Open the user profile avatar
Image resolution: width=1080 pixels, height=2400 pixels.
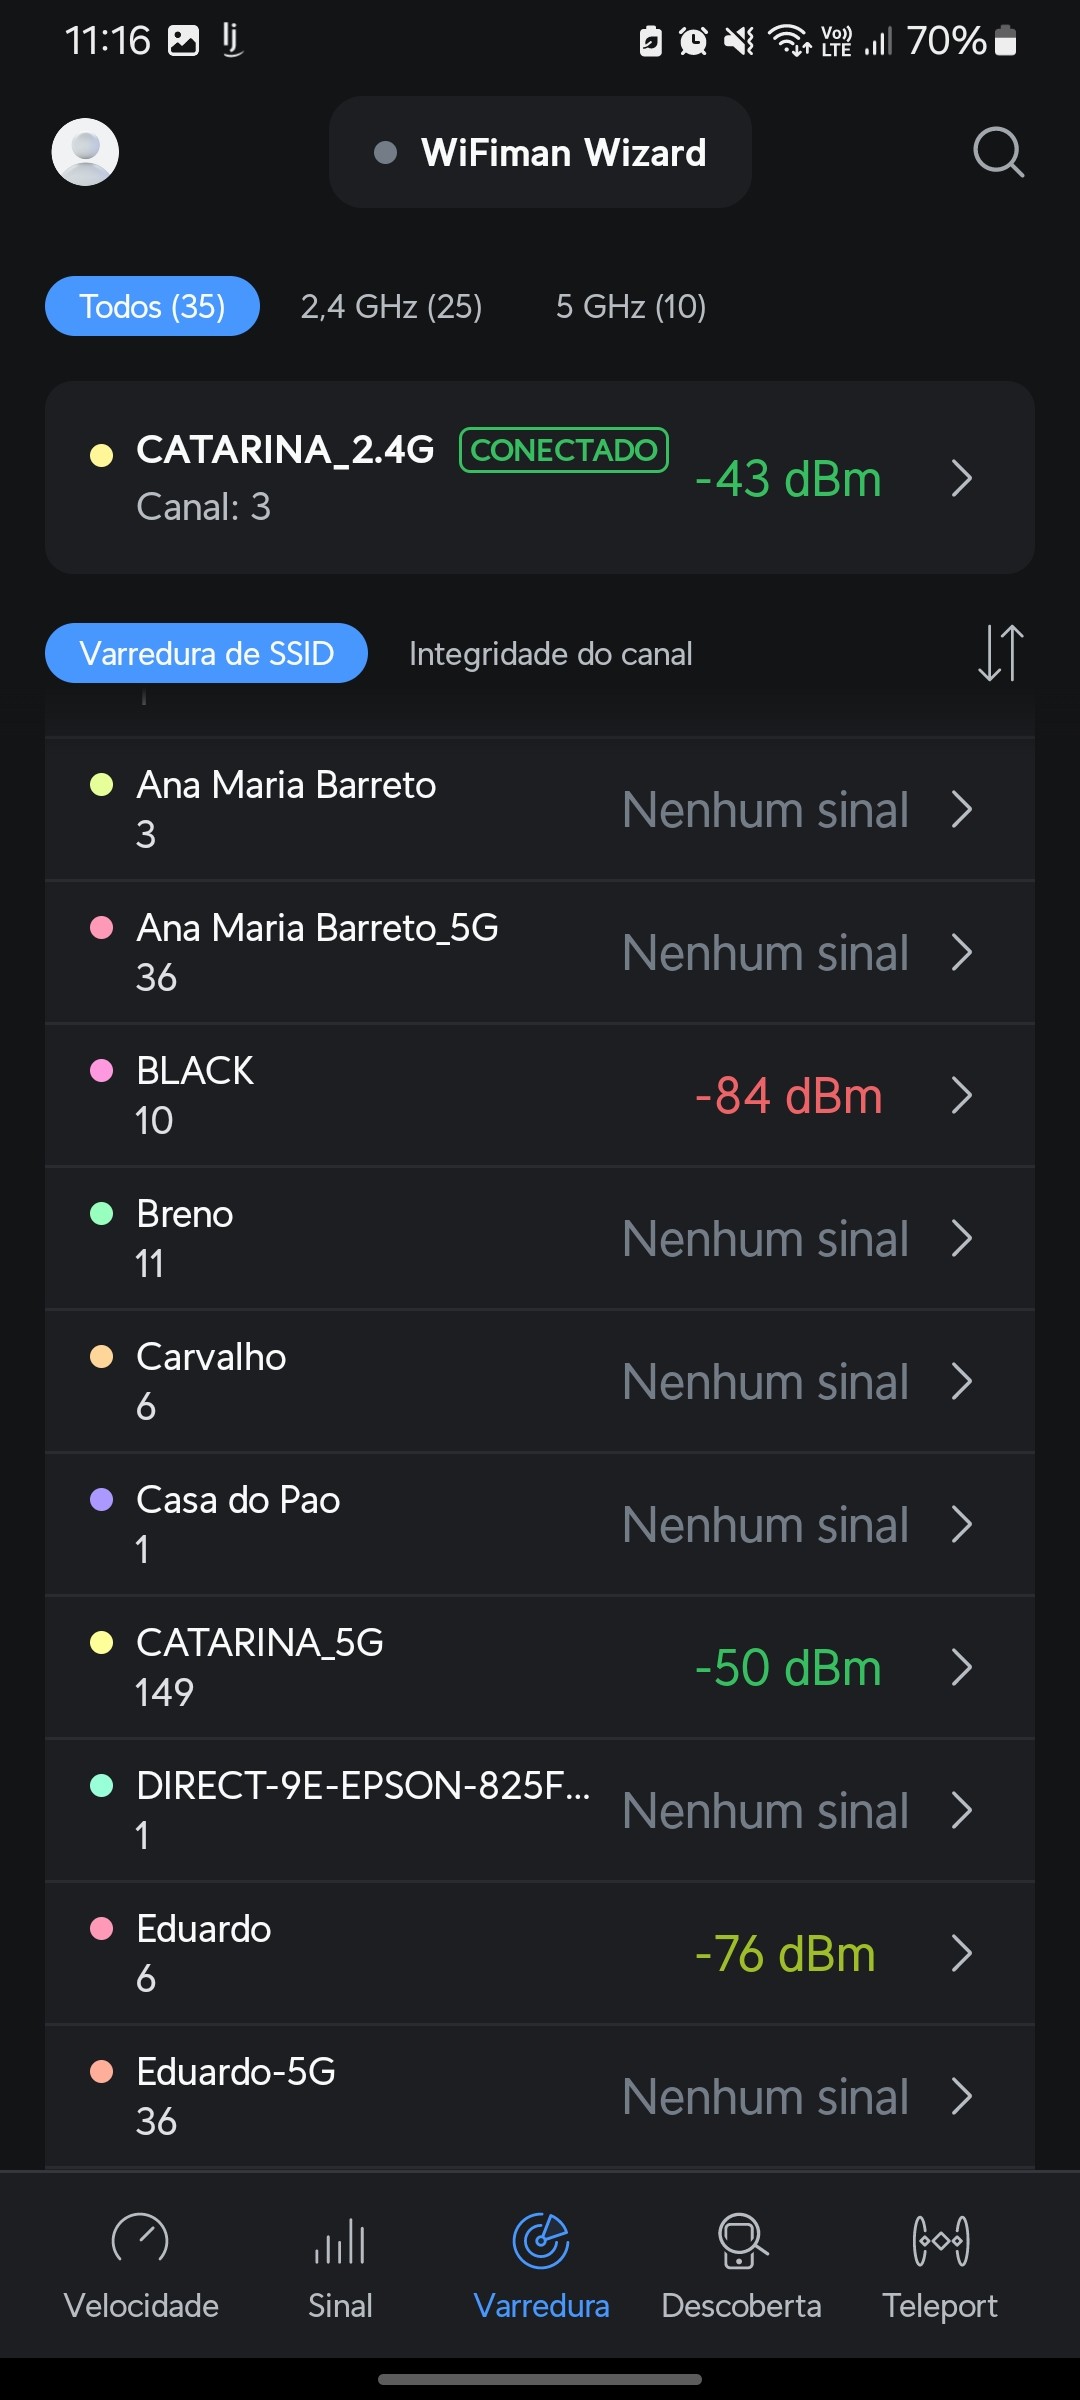point(85,152)
